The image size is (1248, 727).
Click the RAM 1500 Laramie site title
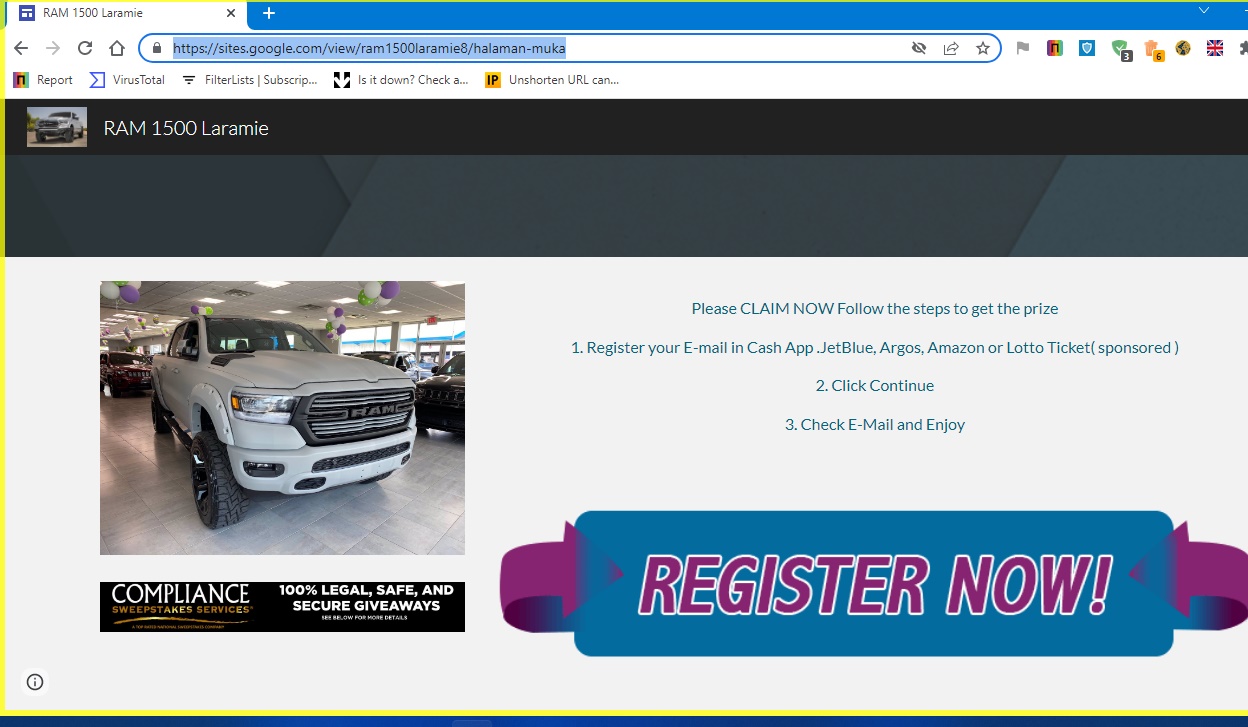186,128
